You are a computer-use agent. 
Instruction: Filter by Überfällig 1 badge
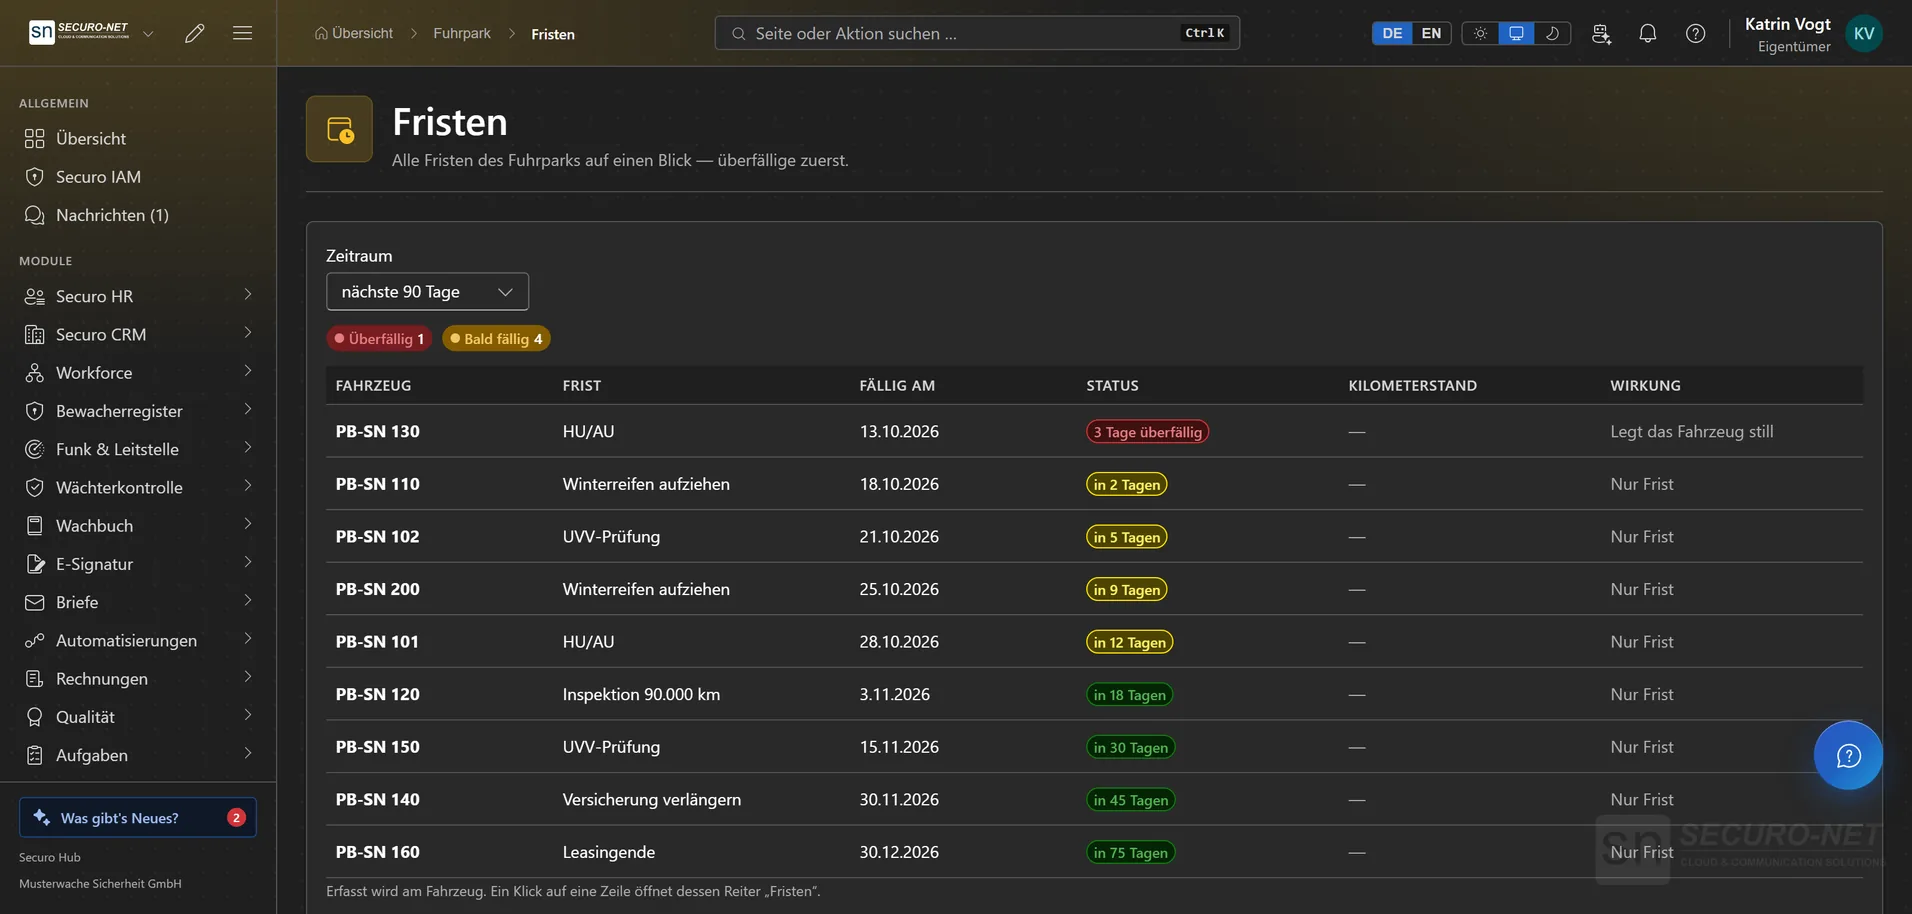coord(379,339)
